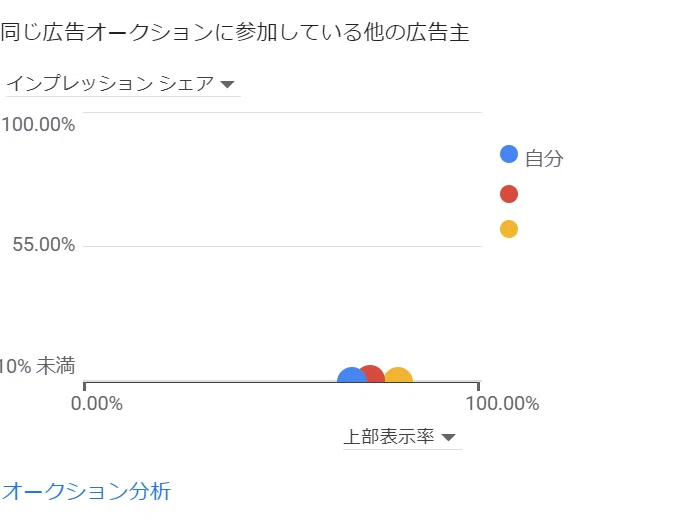Click the red legend dot

509,194
